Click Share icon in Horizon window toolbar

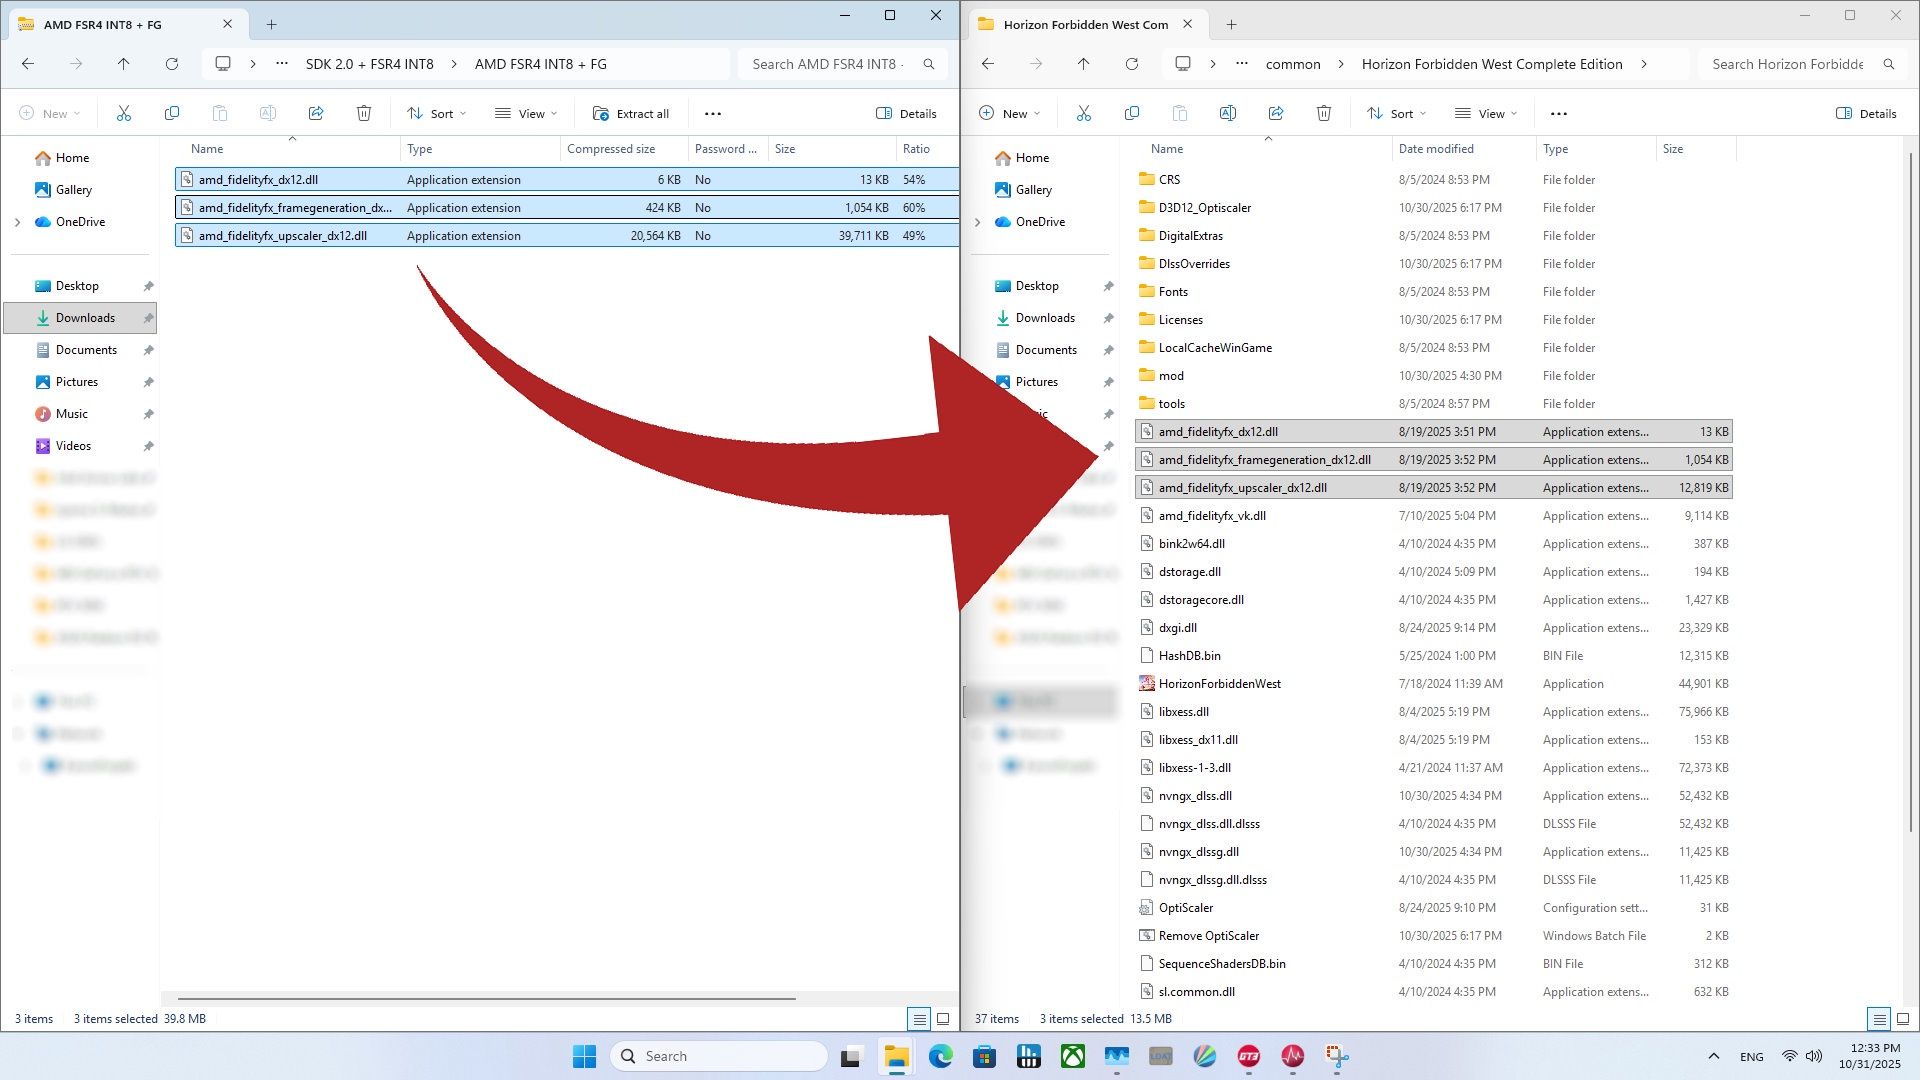point(1276,113)
